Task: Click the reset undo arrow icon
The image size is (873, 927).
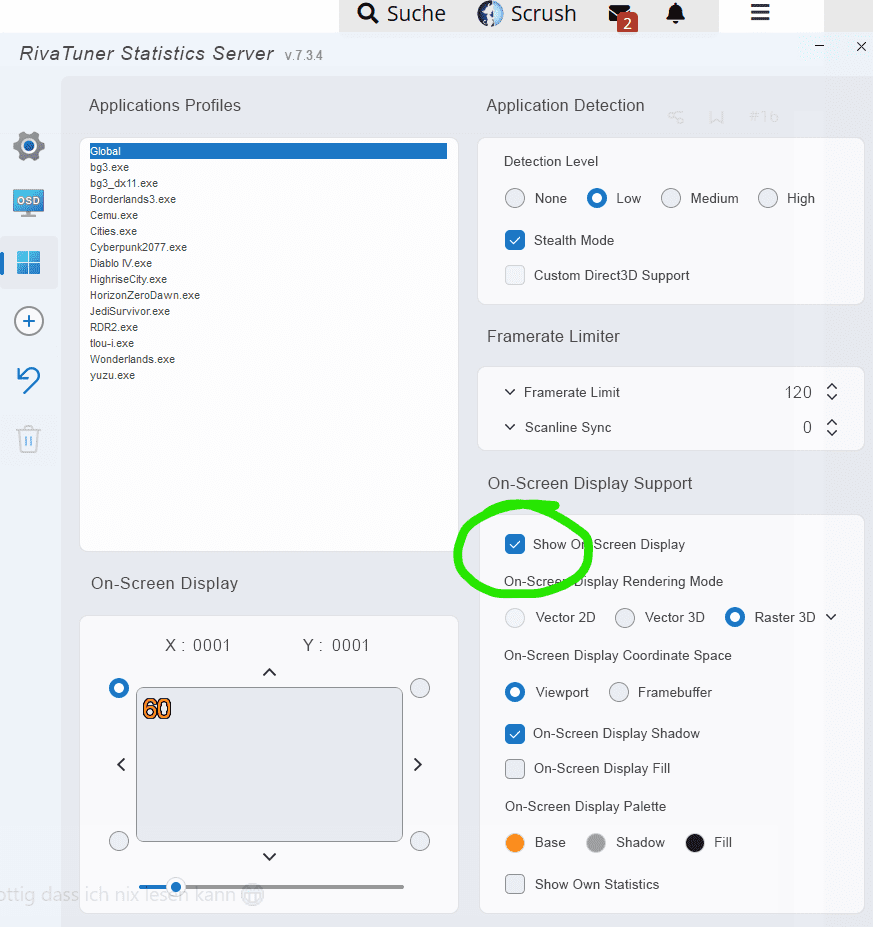Action: 29,379
